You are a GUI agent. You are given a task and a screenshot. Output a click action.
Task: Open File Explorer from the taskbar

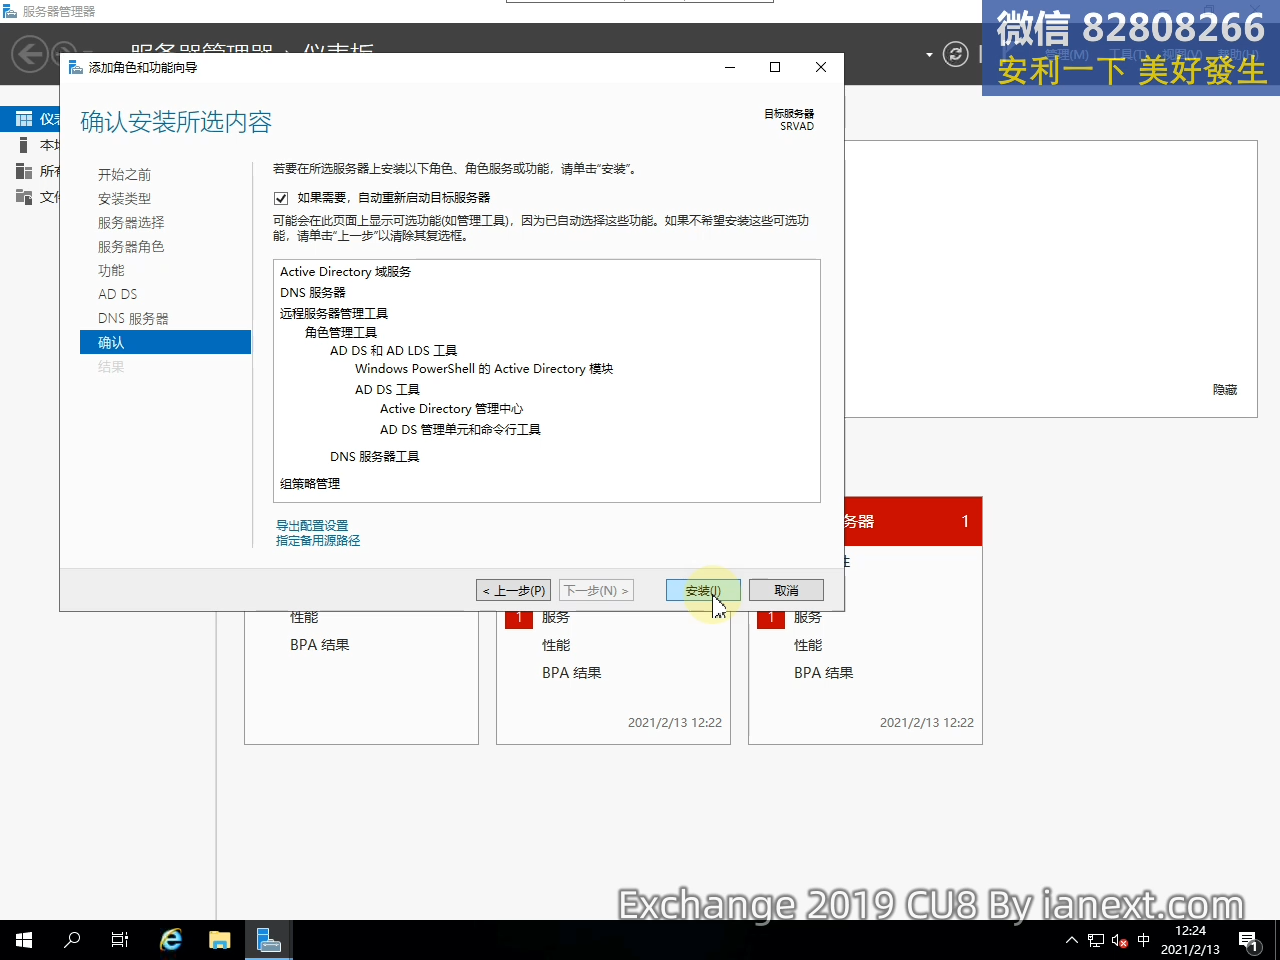[x=220, y=940]
